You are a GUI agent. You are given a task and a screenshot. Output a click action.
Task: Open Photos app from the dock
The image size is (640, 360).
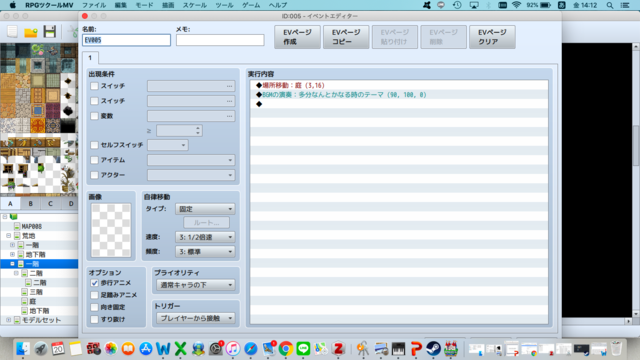click(x=111, y=349)
